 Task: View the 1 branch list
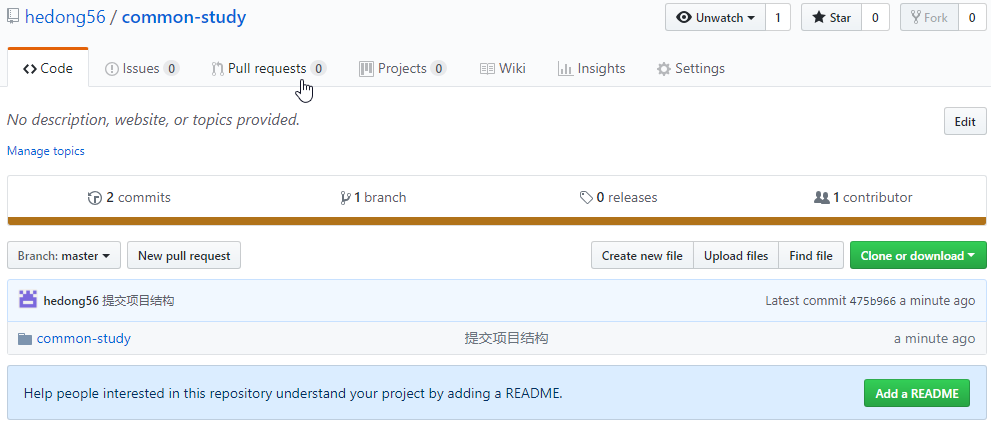(x=373, y=197)
